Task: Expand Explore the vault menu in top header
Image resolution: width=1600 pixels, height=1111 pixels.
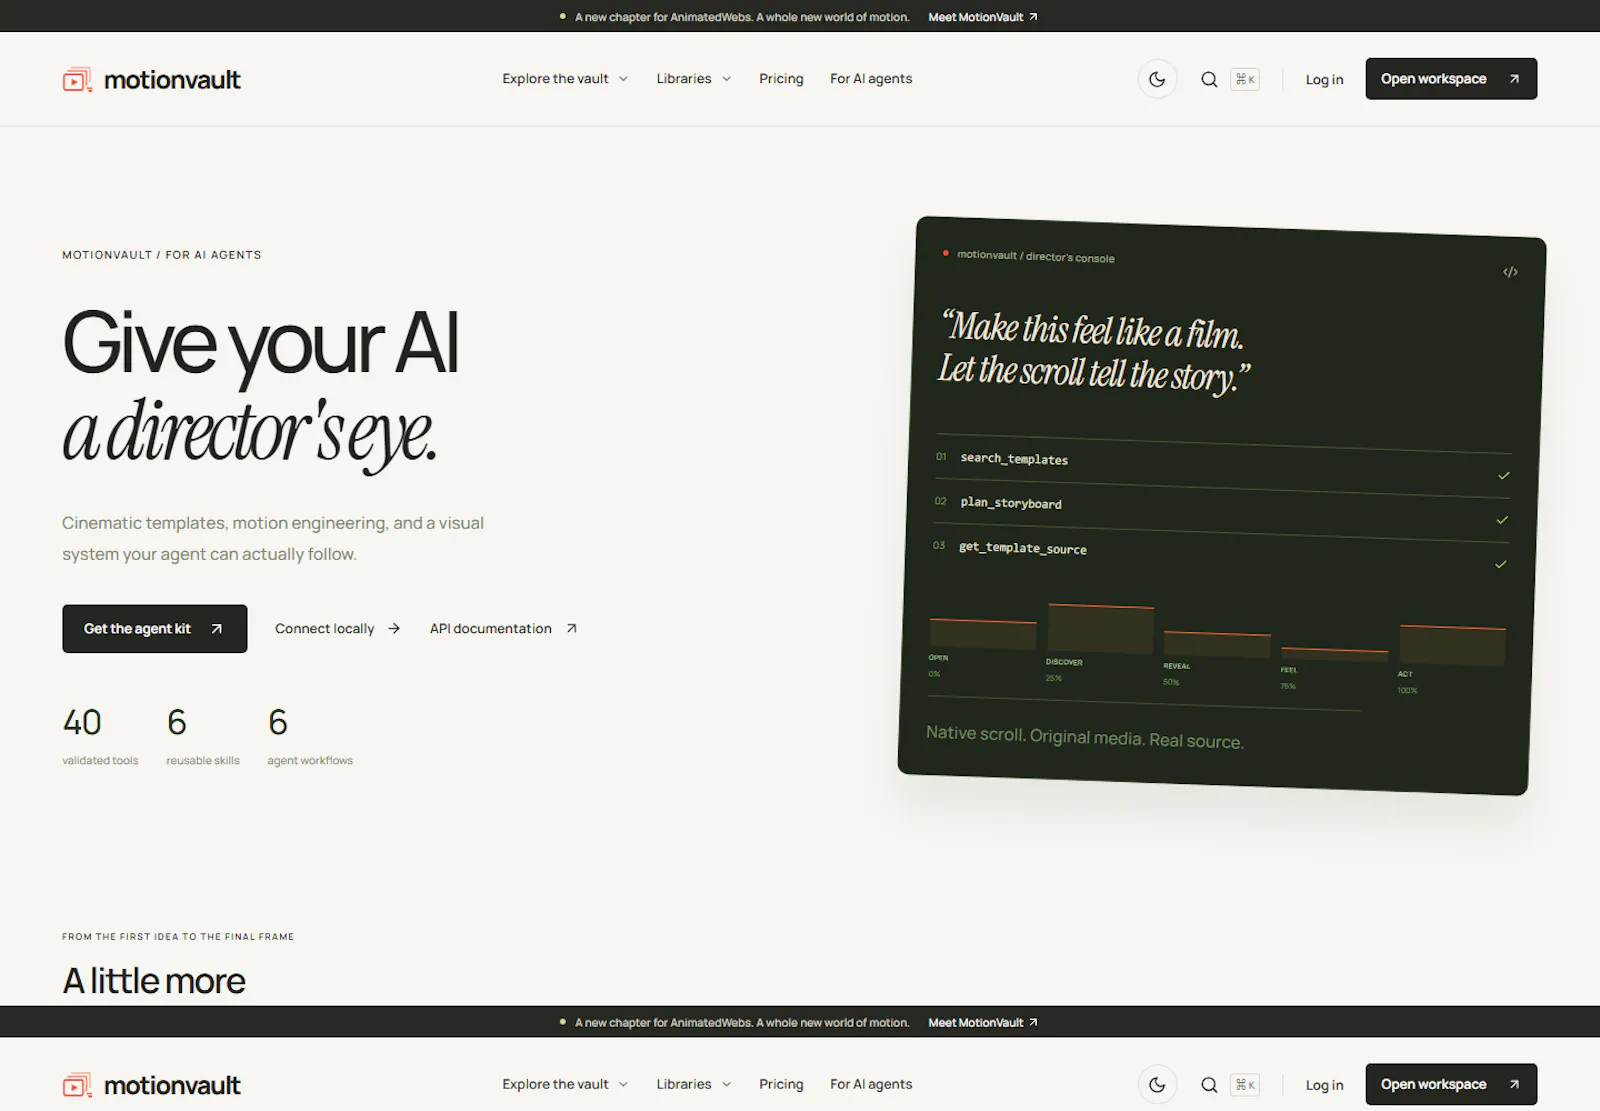Action: click(565, 79)
